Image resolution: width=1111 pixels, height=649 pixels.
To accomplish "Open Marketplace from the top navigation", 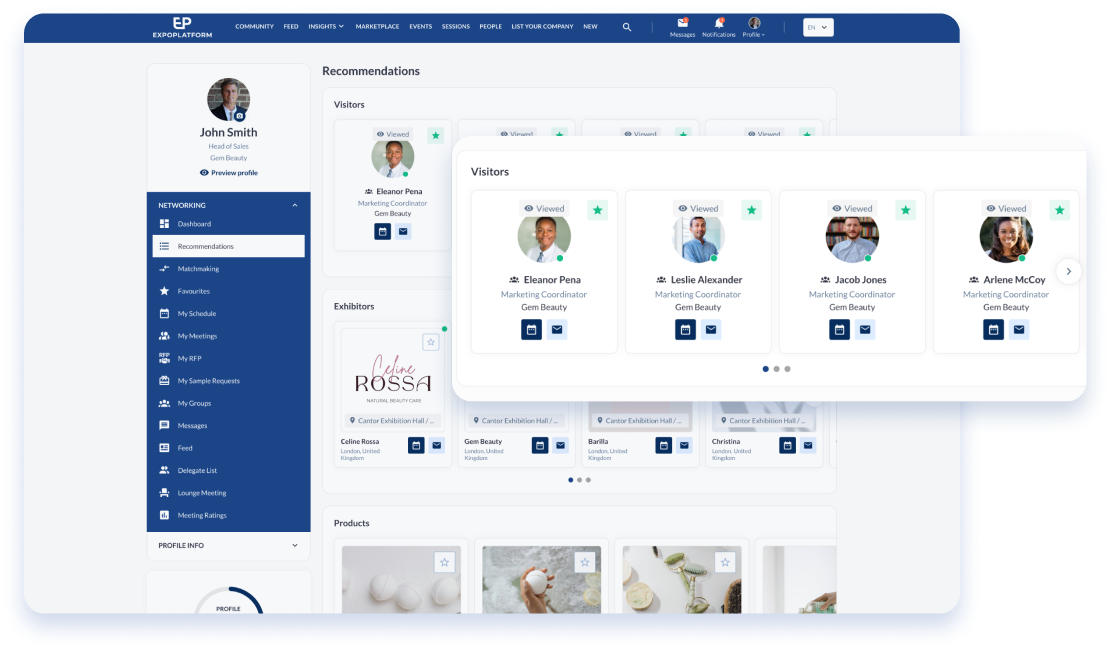I will click(x=376, y=27).
